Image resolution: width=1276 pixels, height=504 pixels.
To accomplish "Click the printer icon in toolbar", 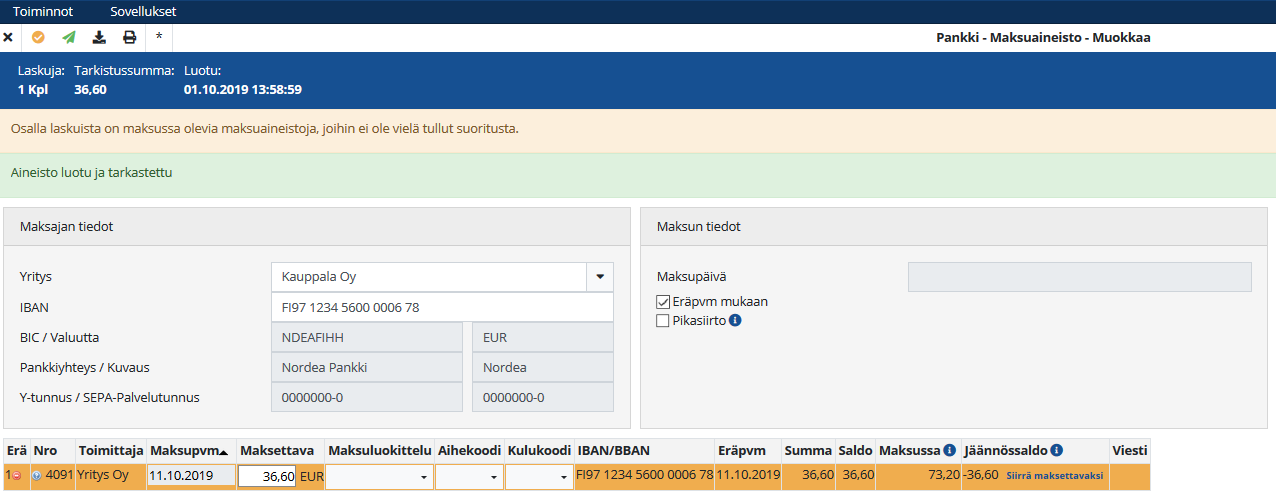I will tap(129, 38).
